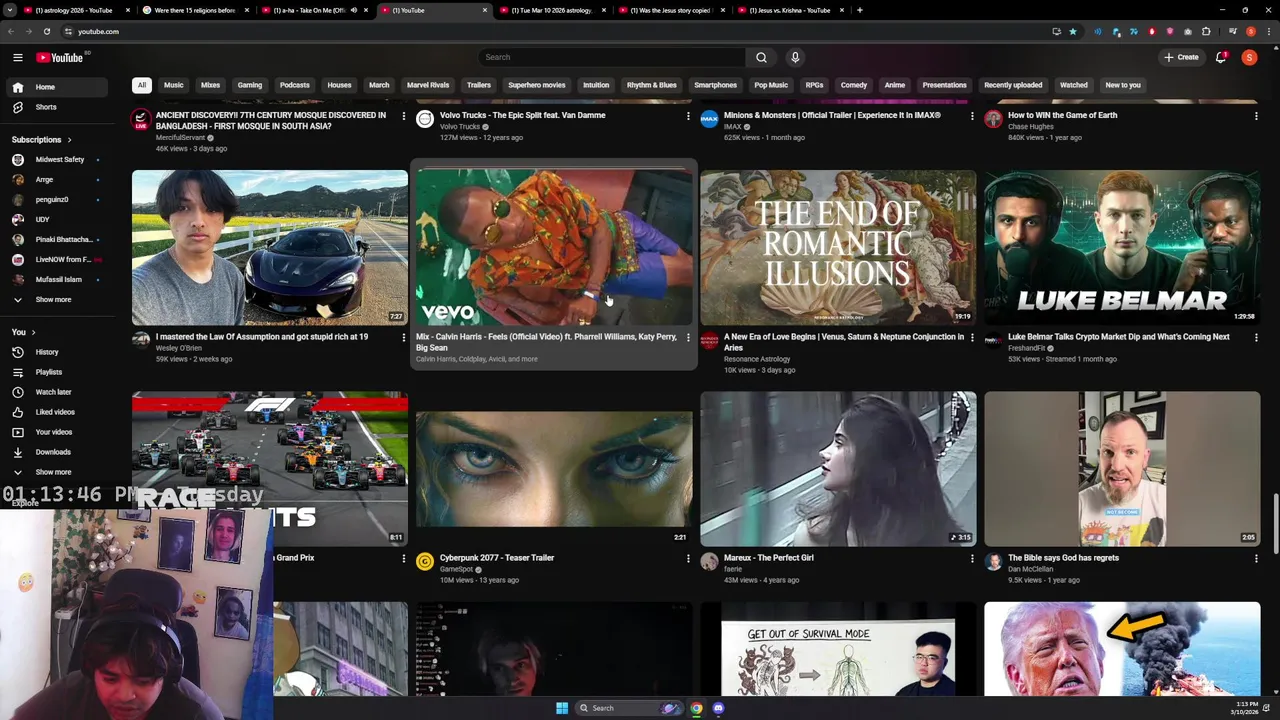Start voice search with microphone icon
Screen dimensions: 1280x720
tap(795, 57)
